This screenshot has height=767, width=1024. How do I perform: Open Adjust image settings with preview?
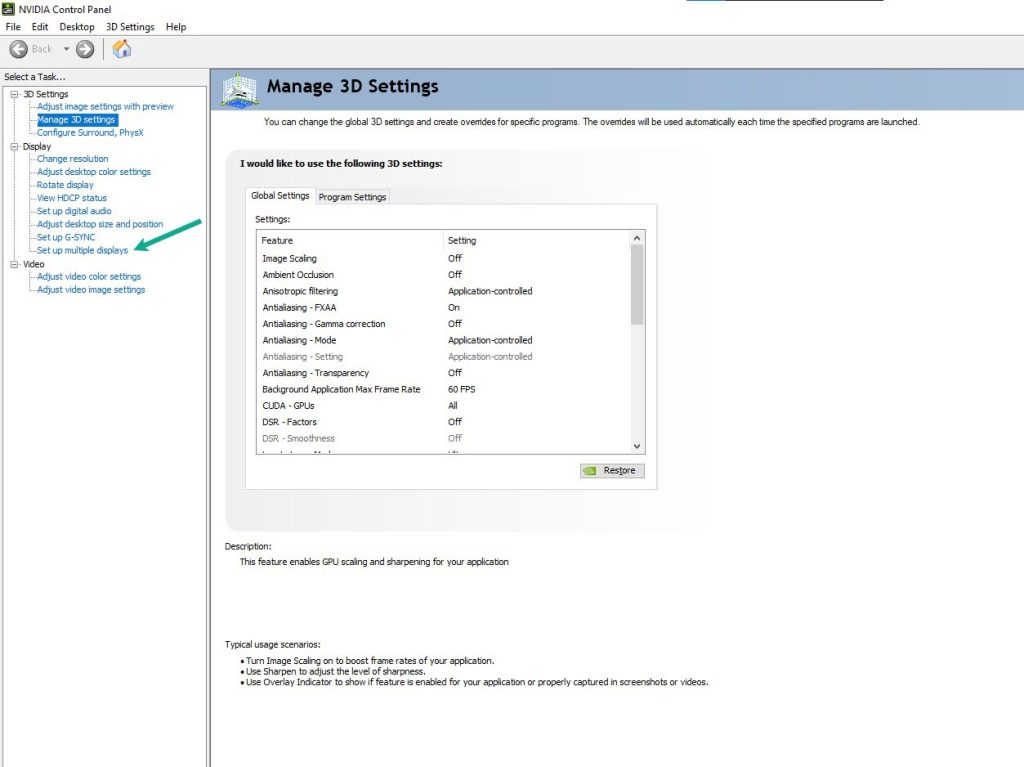(x=105, y=106)
